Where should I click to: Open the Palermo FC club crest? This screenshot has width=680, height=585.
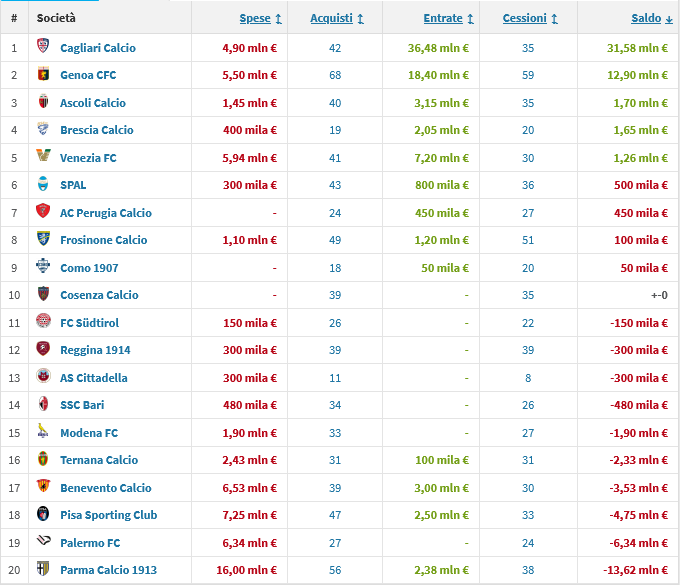[x=43, y=540]
